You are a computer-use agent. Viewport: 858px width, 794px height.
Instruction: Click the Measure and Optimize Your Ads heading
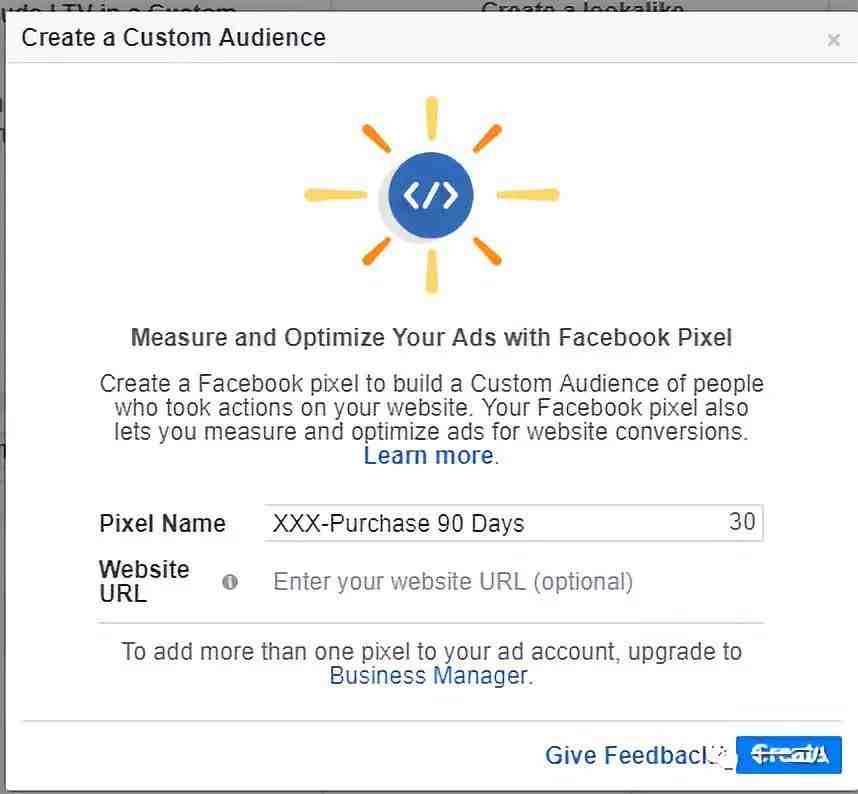(431, 338)
